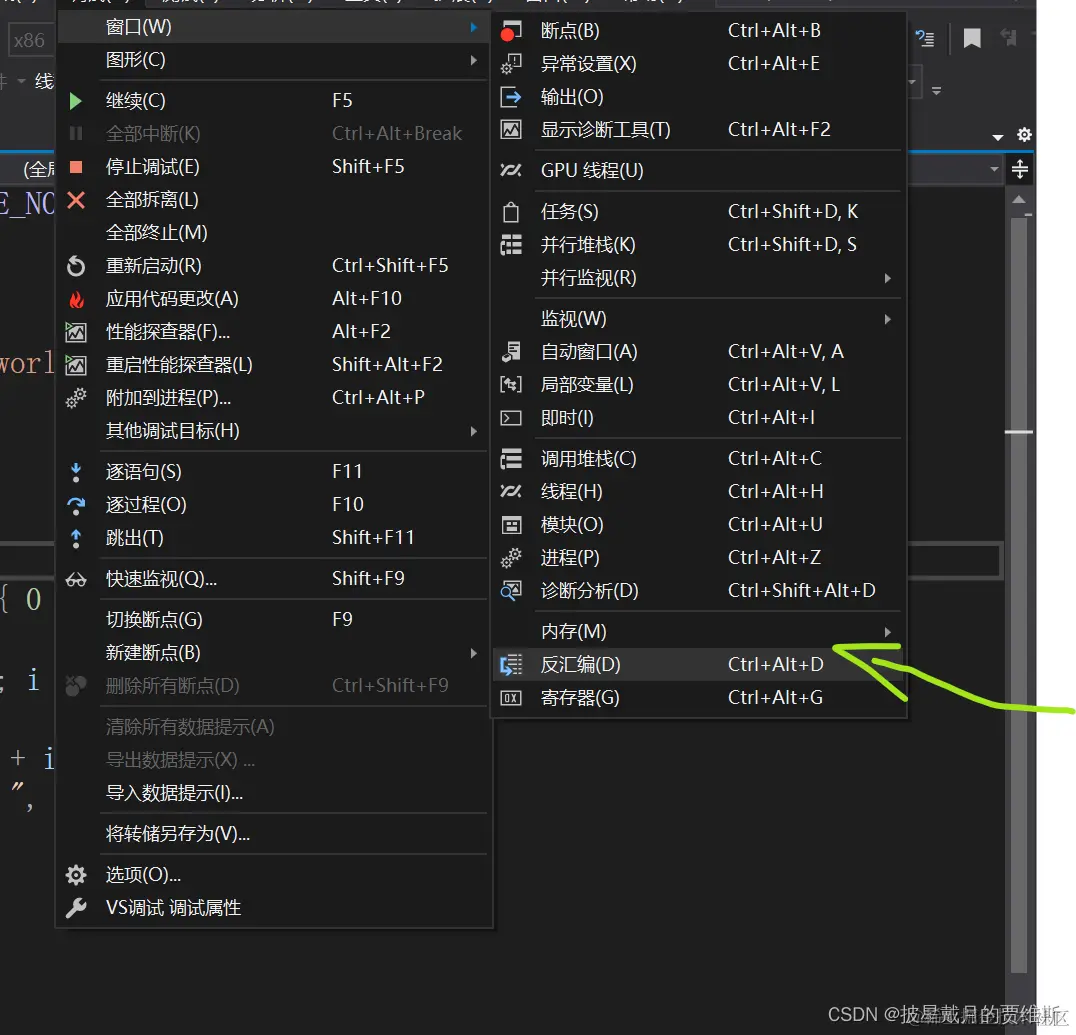Click the VS Debug Properties (VS调试 调试属性) wrench icon
This screenshot has width=1076, height=1035.
pyautogui.click(x=75, y=908)
